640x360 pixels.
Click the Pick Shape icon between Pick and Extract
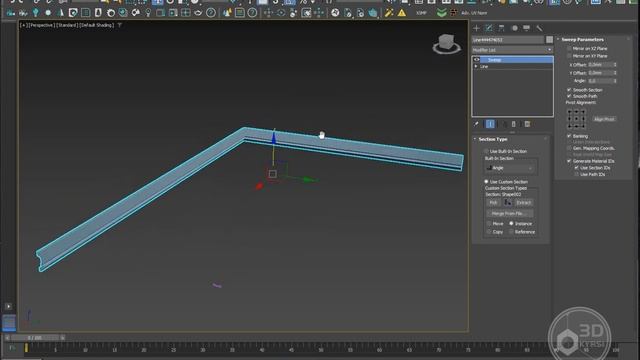click(x=508, y=202)
